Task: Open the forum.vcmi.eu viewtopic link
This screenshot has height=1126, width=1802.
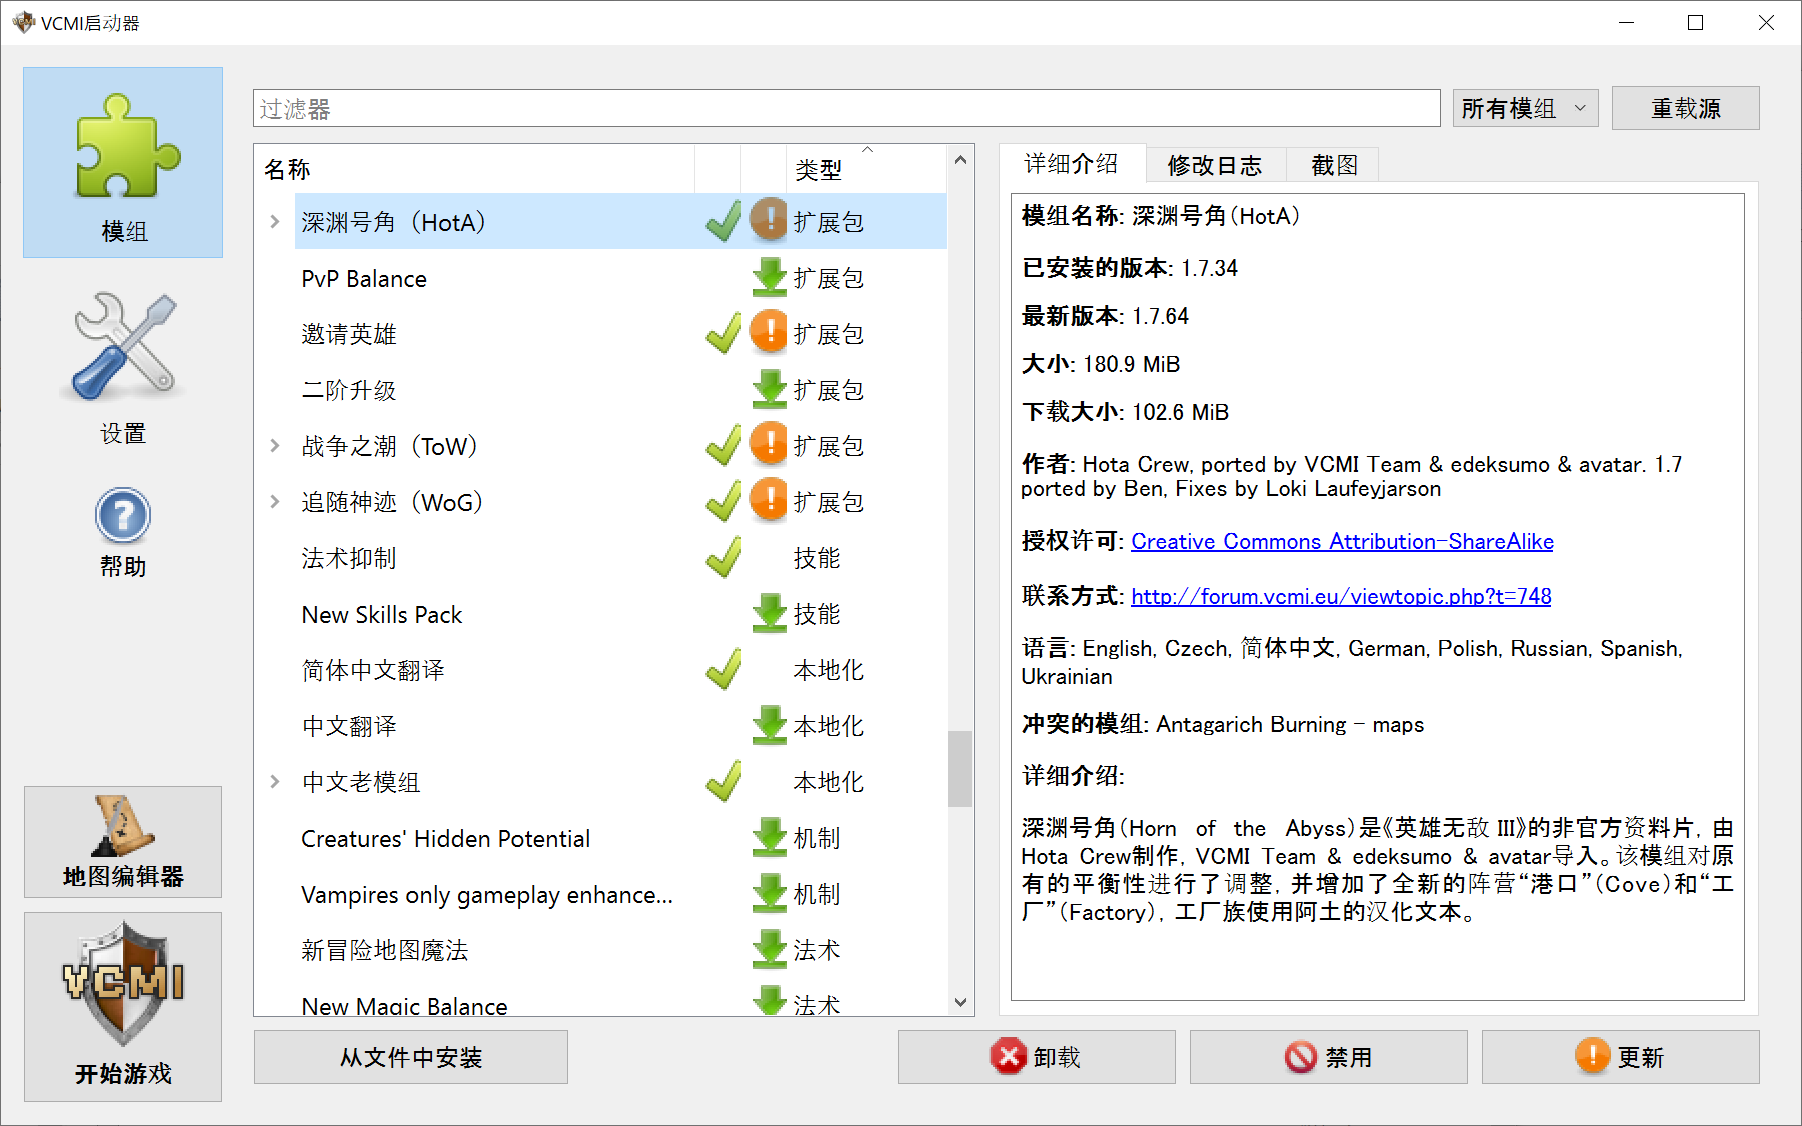Action: 1341,597
